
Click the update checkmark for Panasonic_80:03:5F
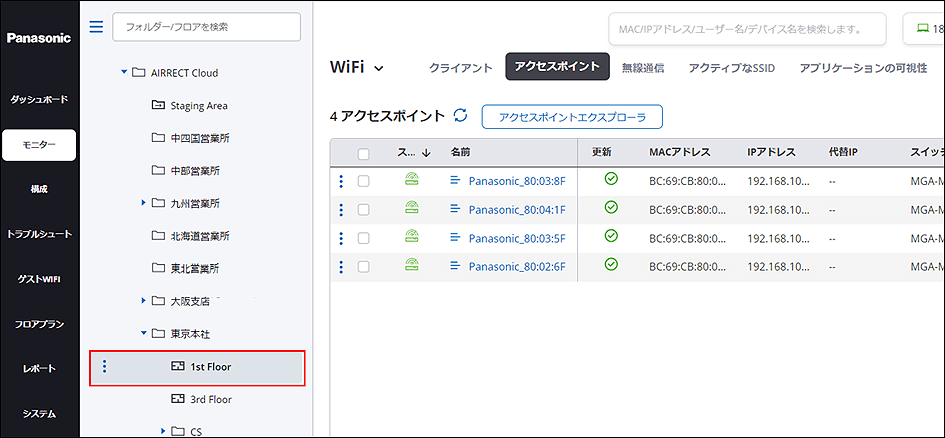pyautogui.click(x=611, y=236)
